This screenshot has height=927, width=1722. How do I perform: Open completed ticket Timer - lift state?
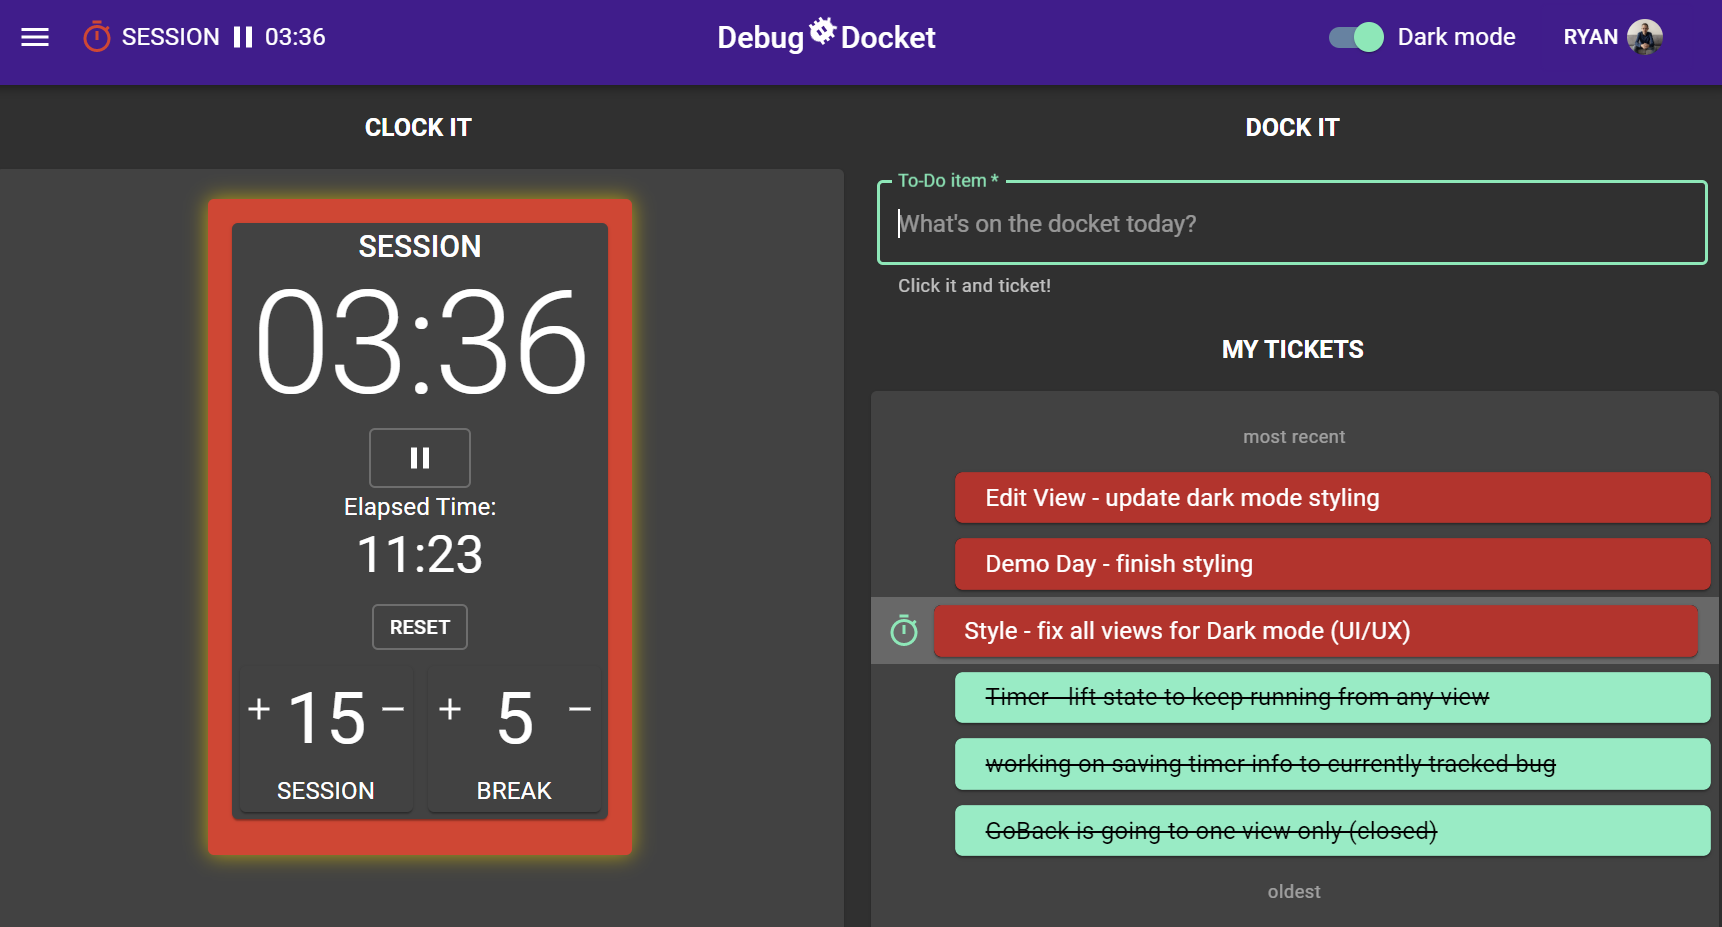[x=1332, y=697]
